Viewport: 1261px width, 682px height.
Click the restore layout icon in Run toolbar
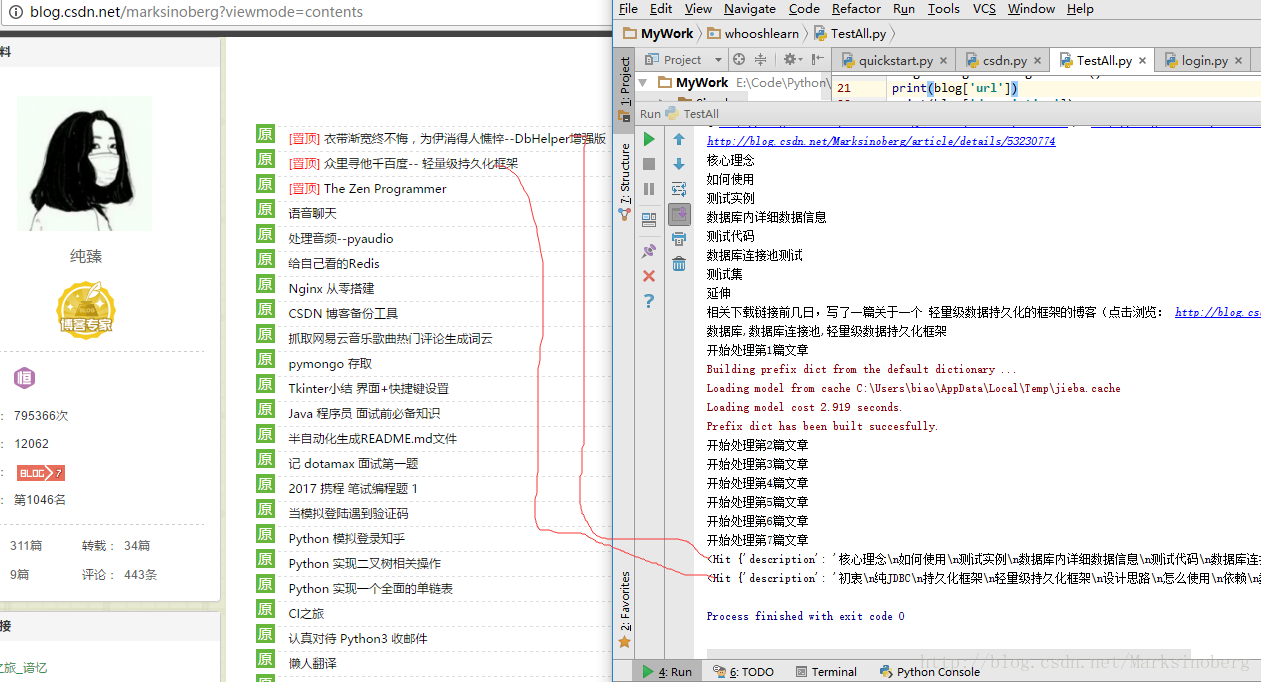[649, 220]
